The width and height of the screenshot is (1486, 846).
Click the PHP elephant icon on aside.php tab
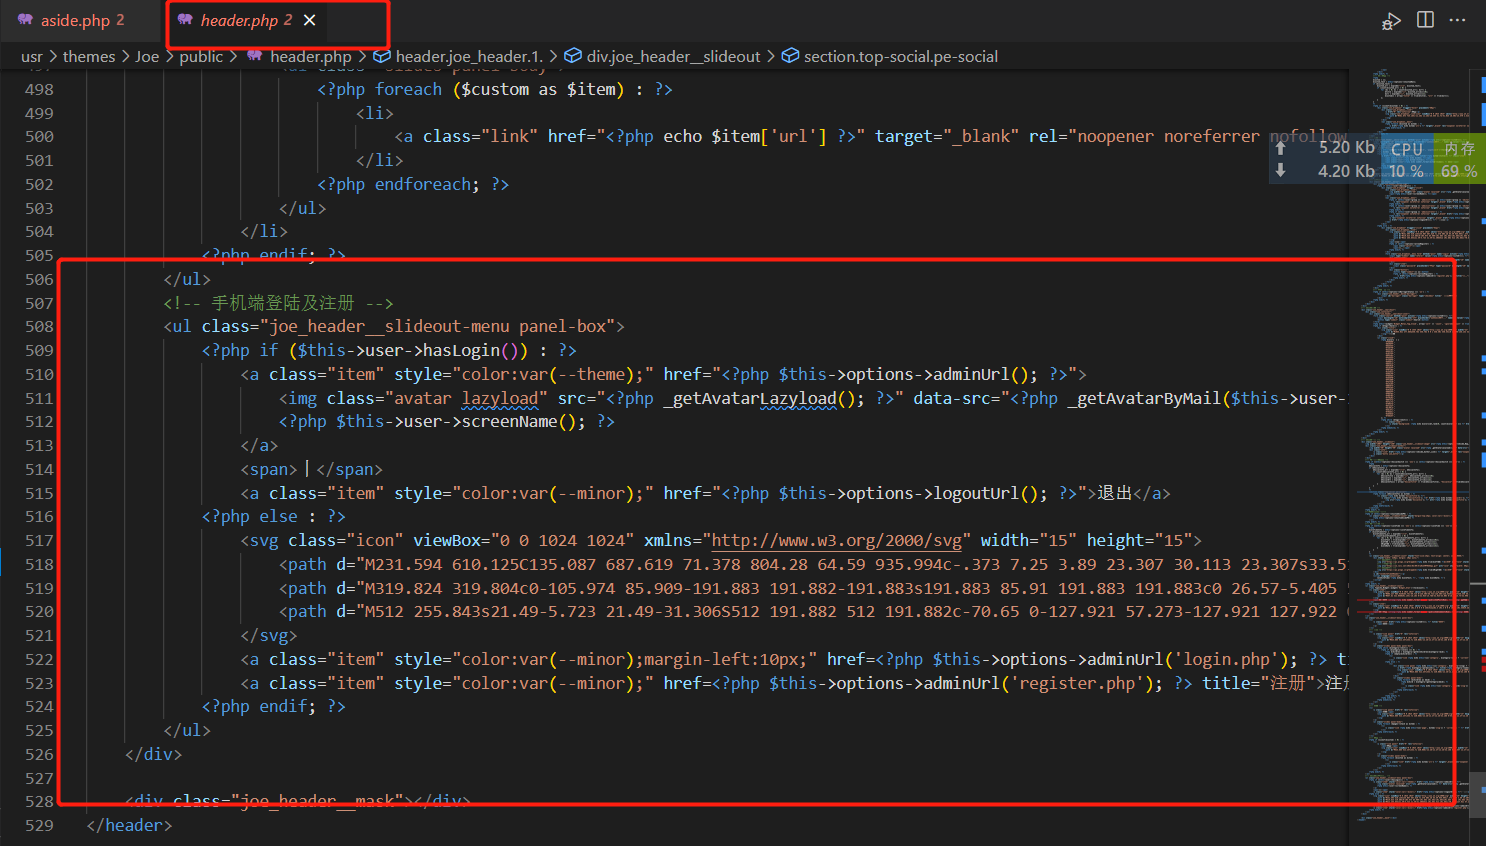(x=25, y=20)
